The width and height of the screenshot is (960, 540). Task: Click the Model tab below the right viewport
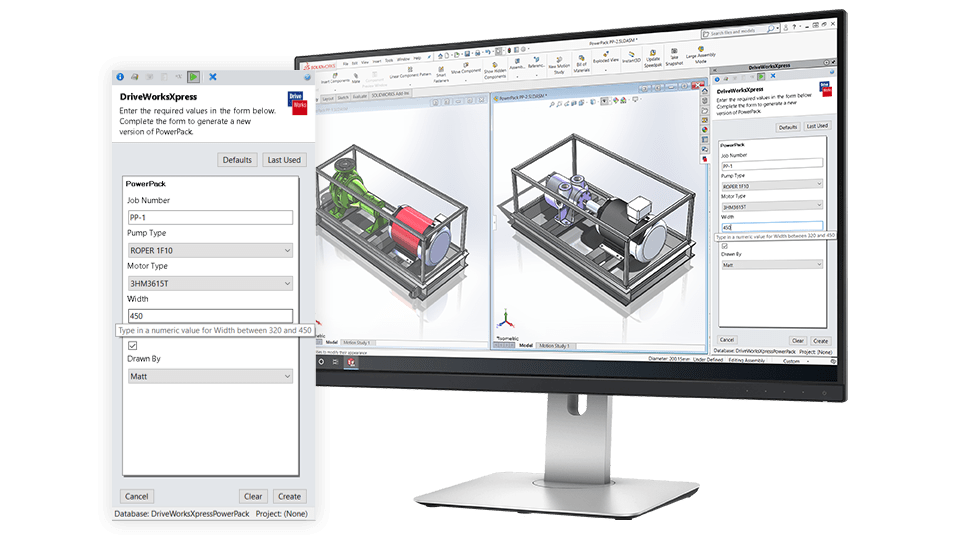[x=526, y=345]
